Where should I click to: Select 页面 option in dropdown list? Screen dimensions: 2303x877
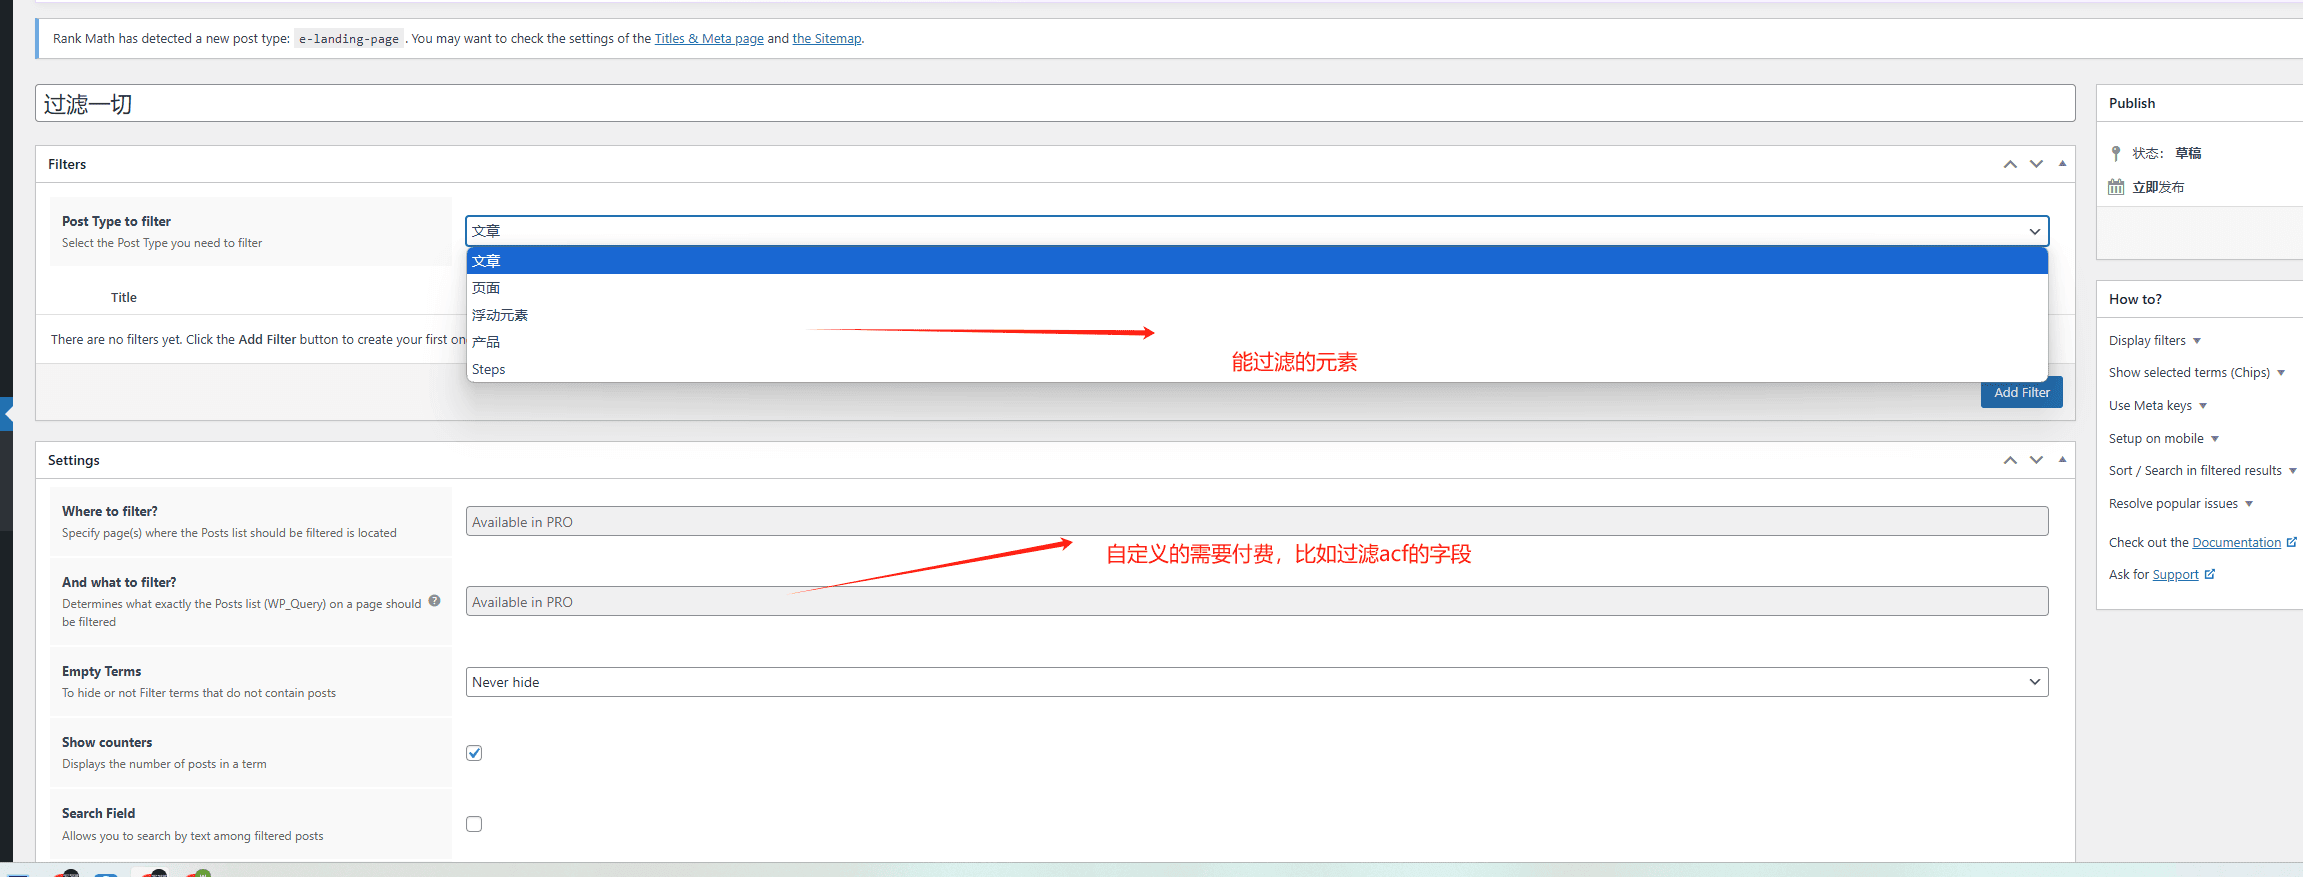point(1257,288)
